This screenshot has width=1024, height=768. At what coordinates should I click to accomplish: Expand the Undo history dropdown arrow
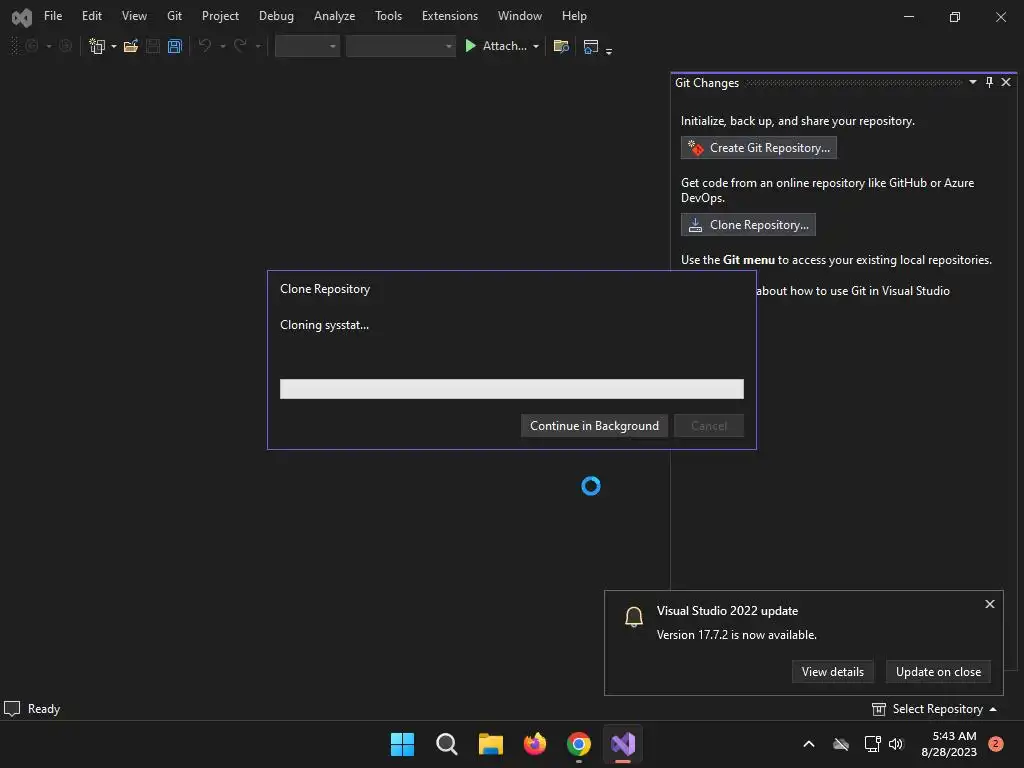pos(223,46)
